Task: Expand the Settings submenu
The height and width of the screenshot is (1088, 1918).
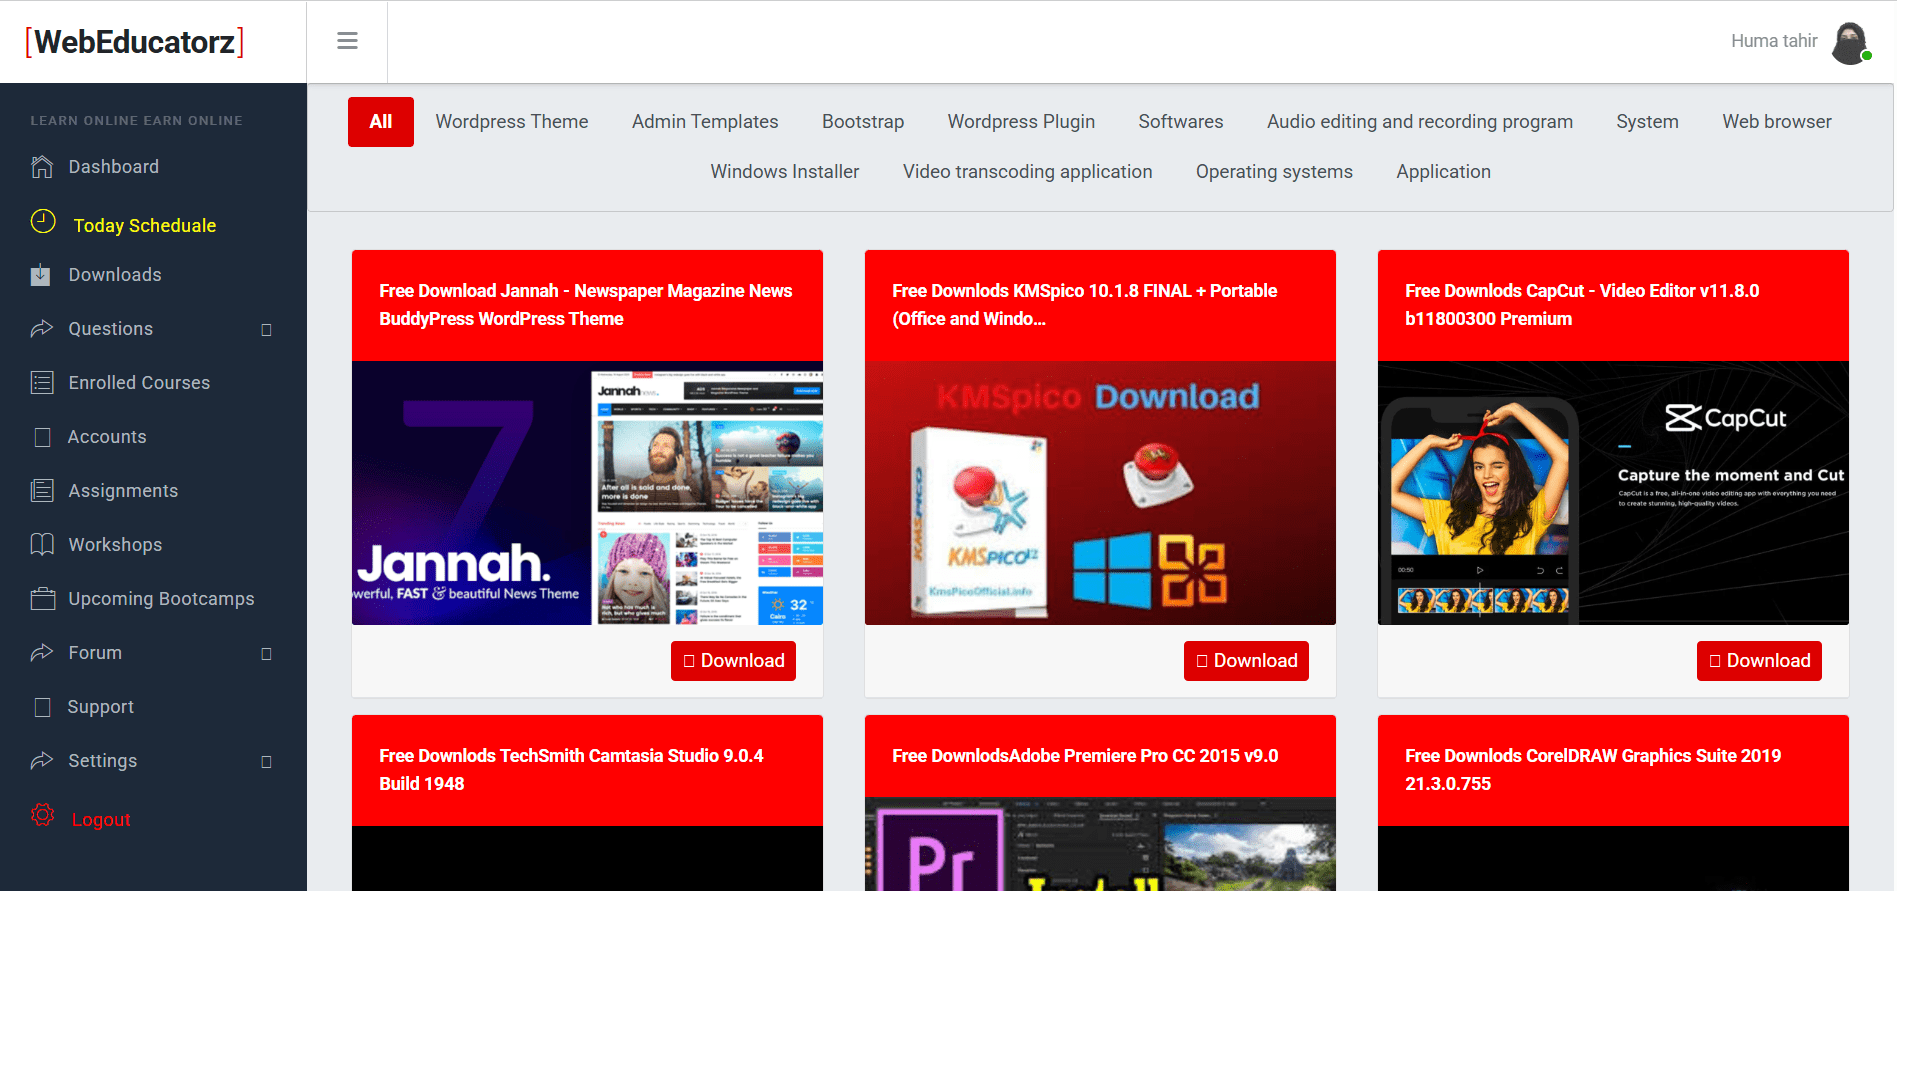Action: [266, 762]
